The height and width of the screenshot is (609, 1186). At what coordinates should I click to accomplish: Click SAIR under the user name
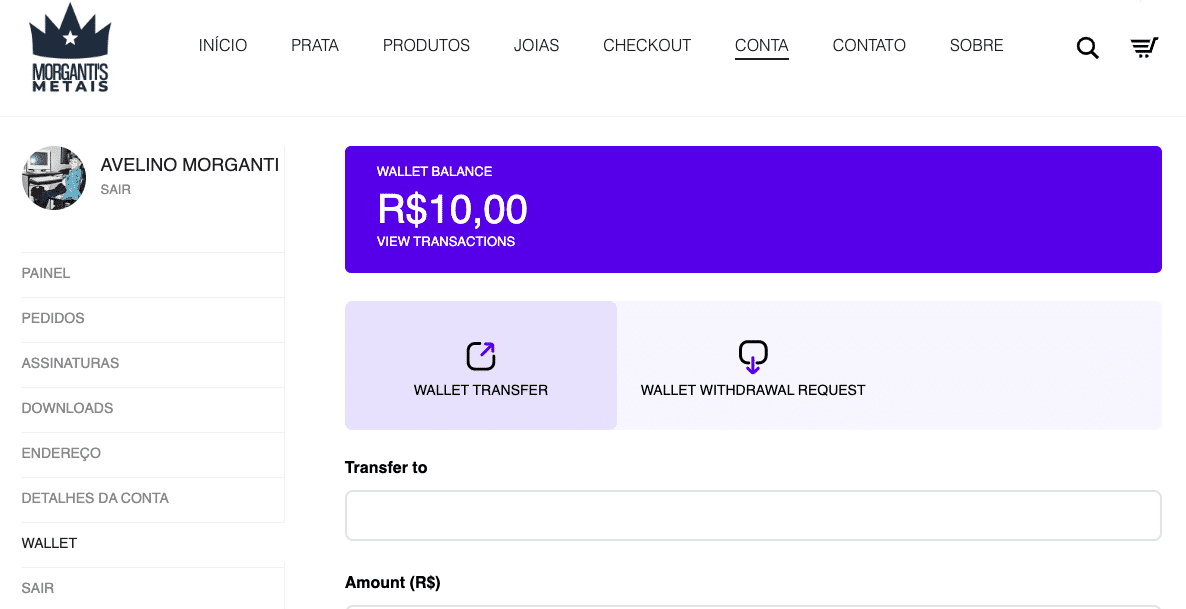tap(116, 190)
